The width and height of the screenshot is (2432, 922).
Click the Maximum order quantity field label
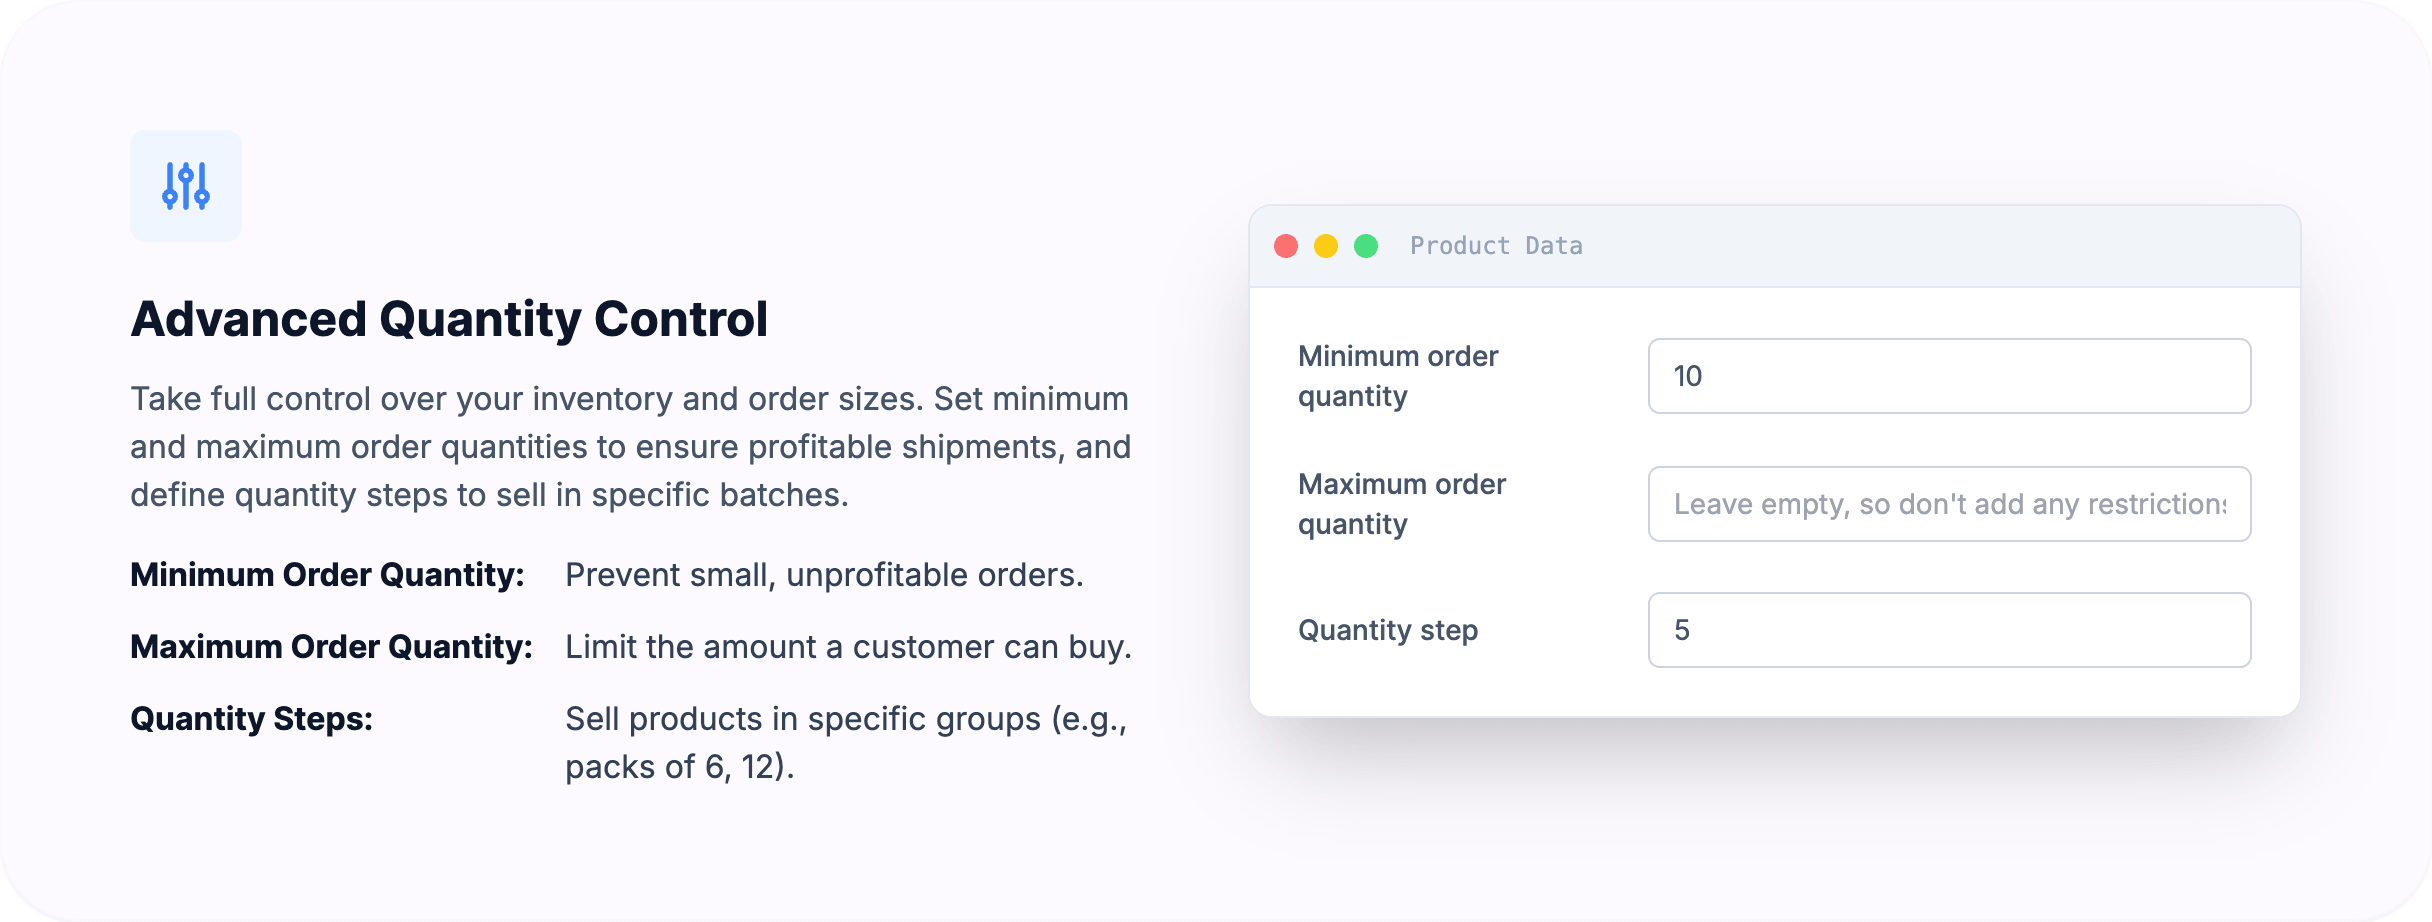tap(1402, 504)
